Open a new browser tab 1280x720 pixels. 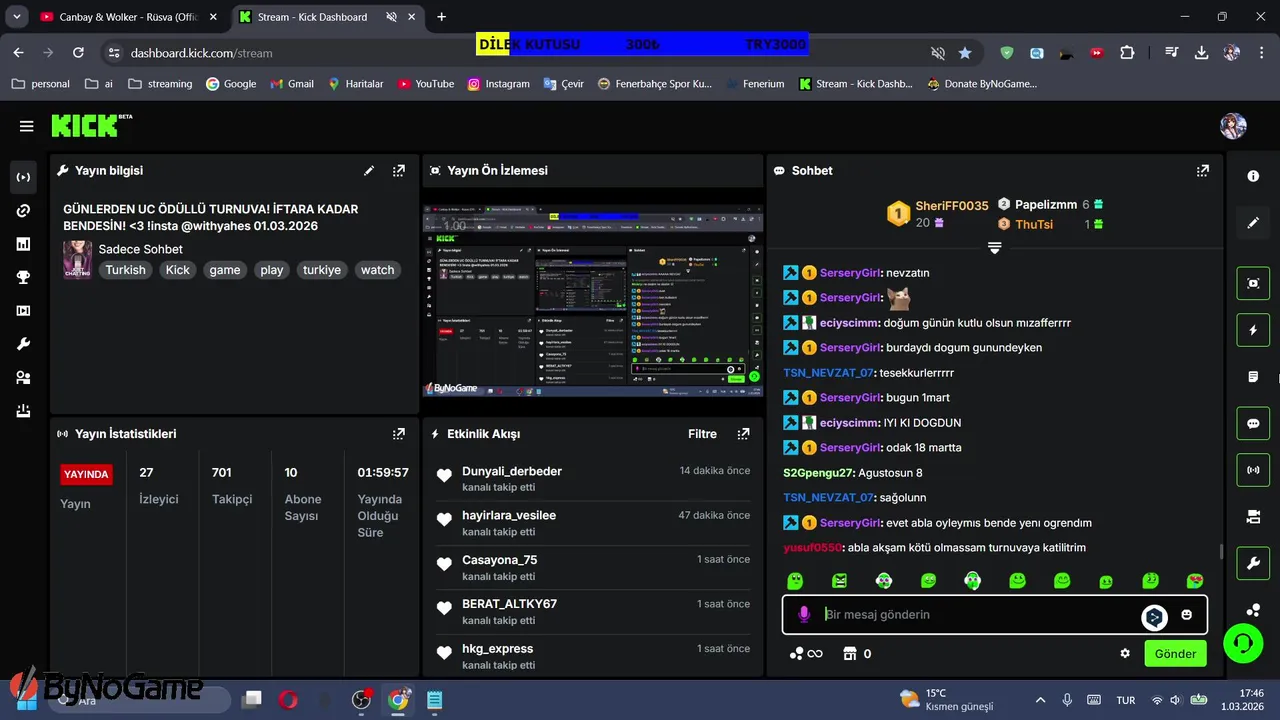tap(441, 17)
